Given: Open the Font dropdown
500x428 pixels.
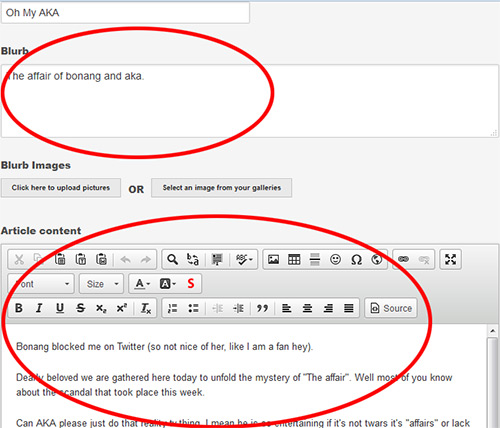Looking at the screenshot, I should [41, 284].
